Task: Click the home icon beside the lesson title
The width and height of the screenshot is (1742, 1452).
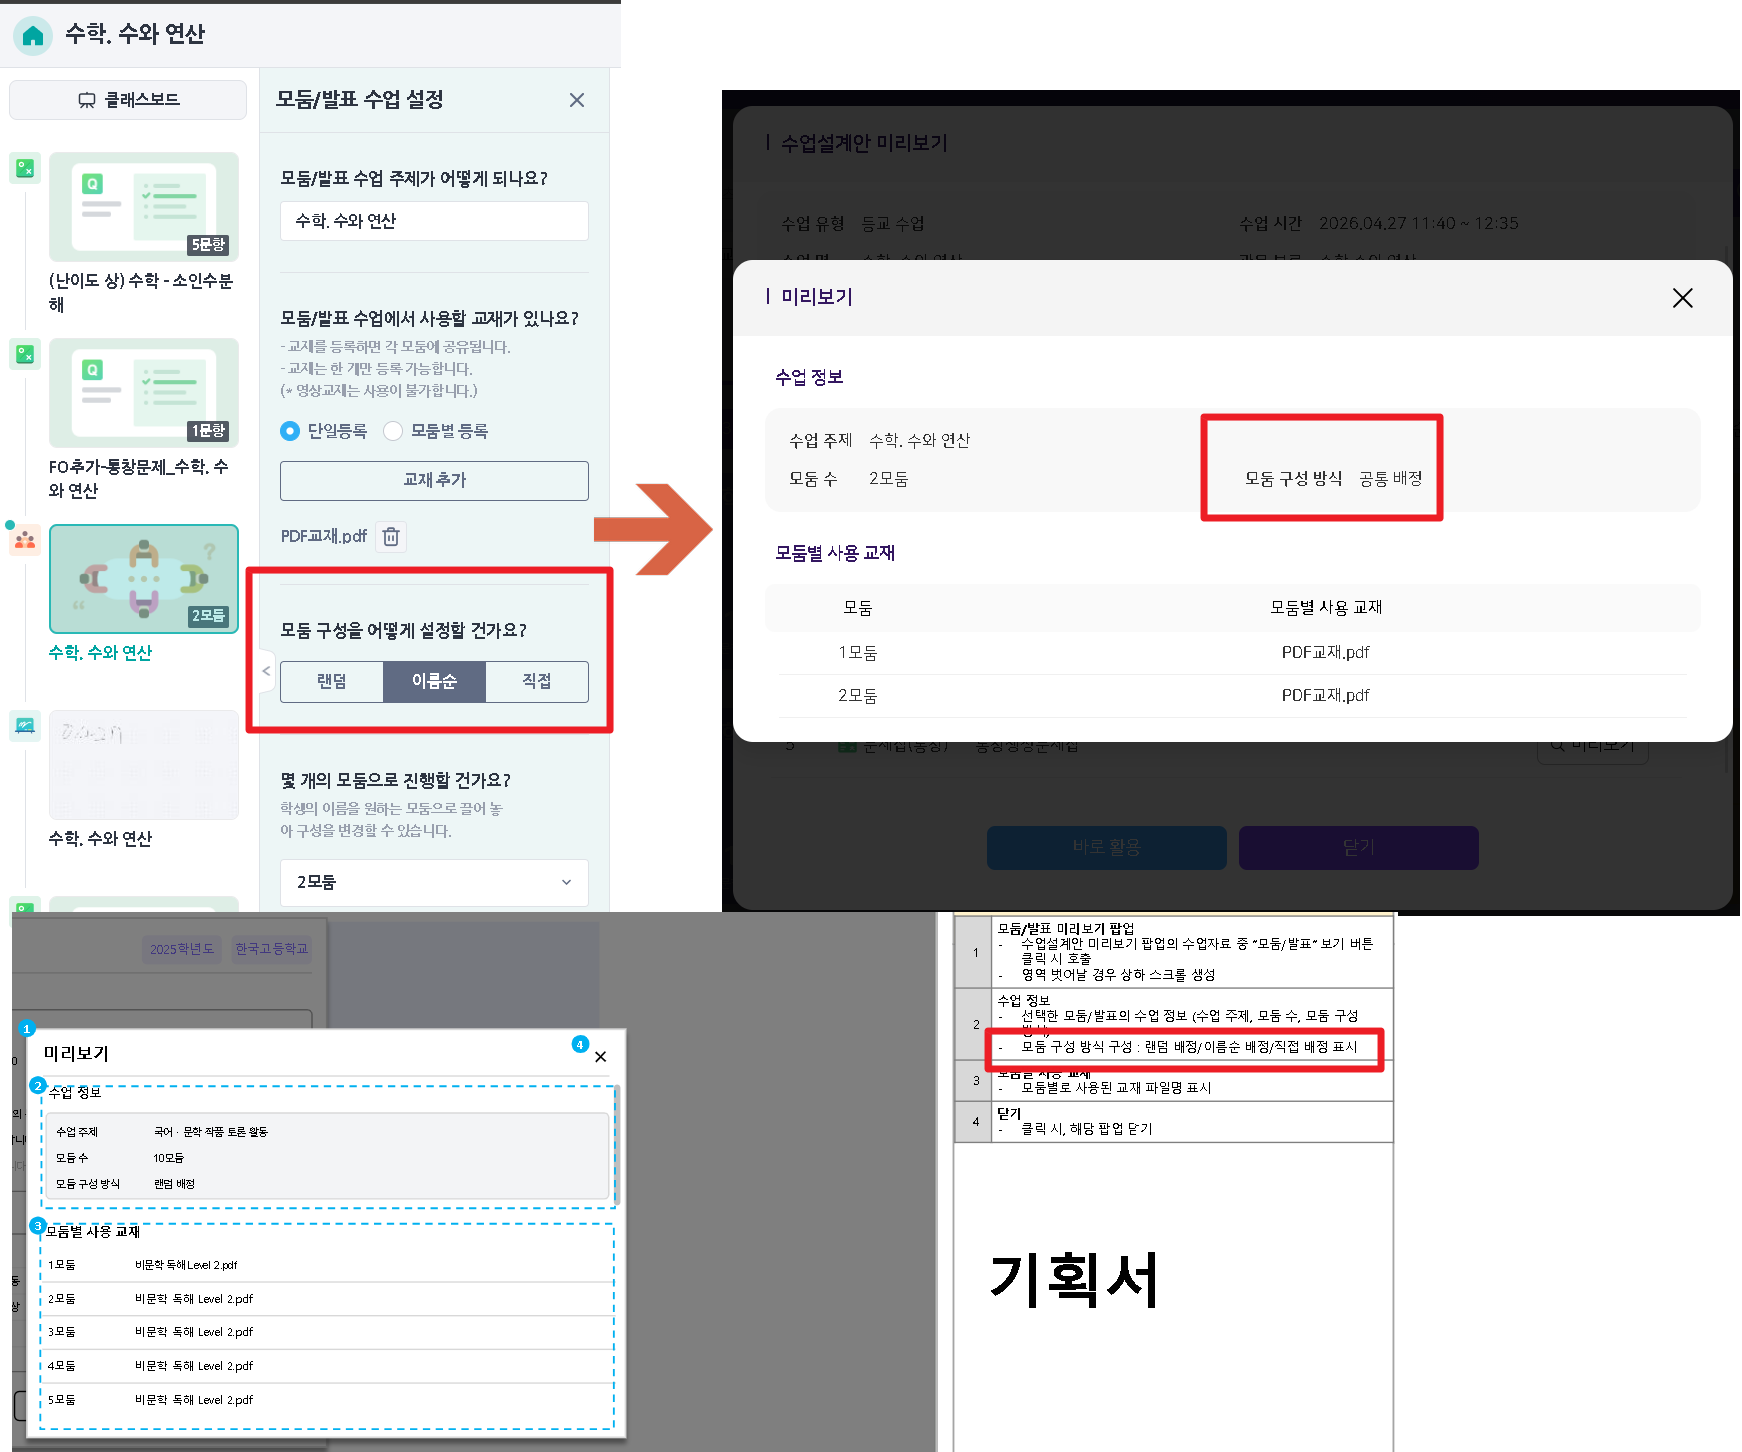Action: (x=32, y=36)
